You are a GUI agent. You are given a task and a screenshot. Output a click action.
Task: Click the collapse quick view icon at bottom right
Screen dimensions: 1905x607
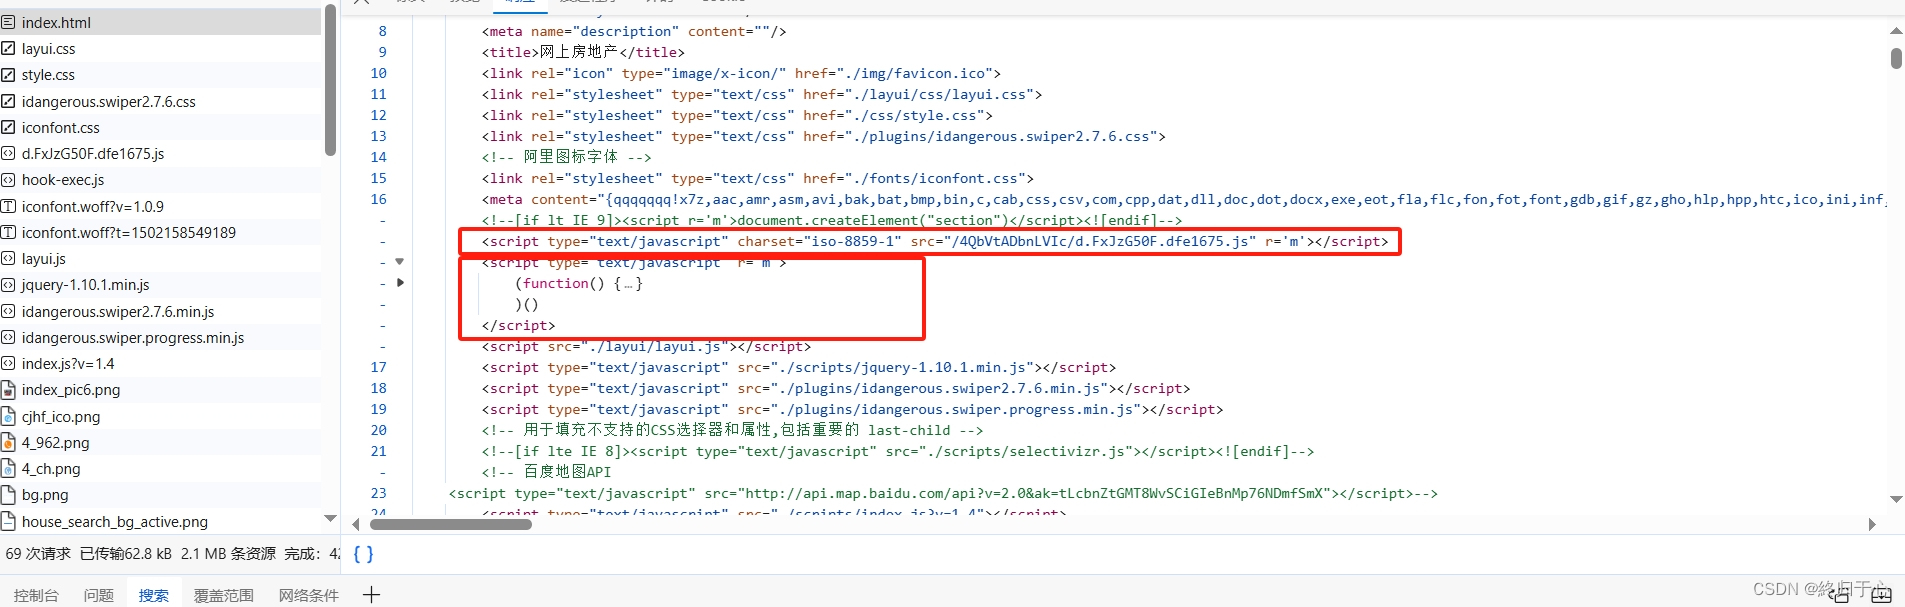[1881, 595]
